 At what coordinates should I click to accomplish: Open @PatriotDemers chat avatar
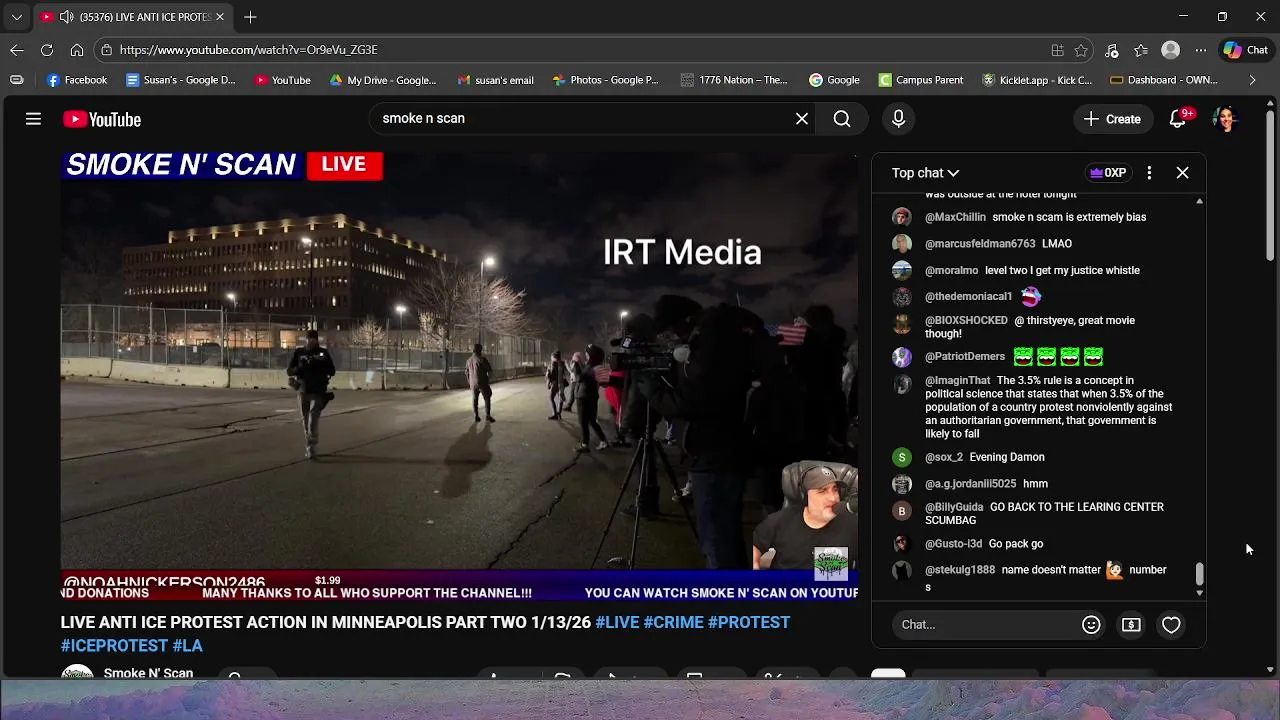[902, 356]
